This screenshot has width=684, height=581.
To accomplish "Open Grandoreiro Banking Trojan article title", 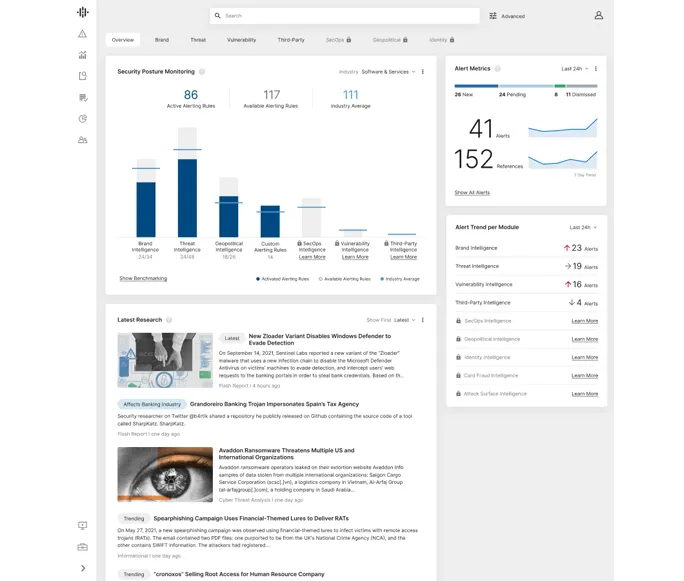I will pyautogui.click(x=274, y=404).
